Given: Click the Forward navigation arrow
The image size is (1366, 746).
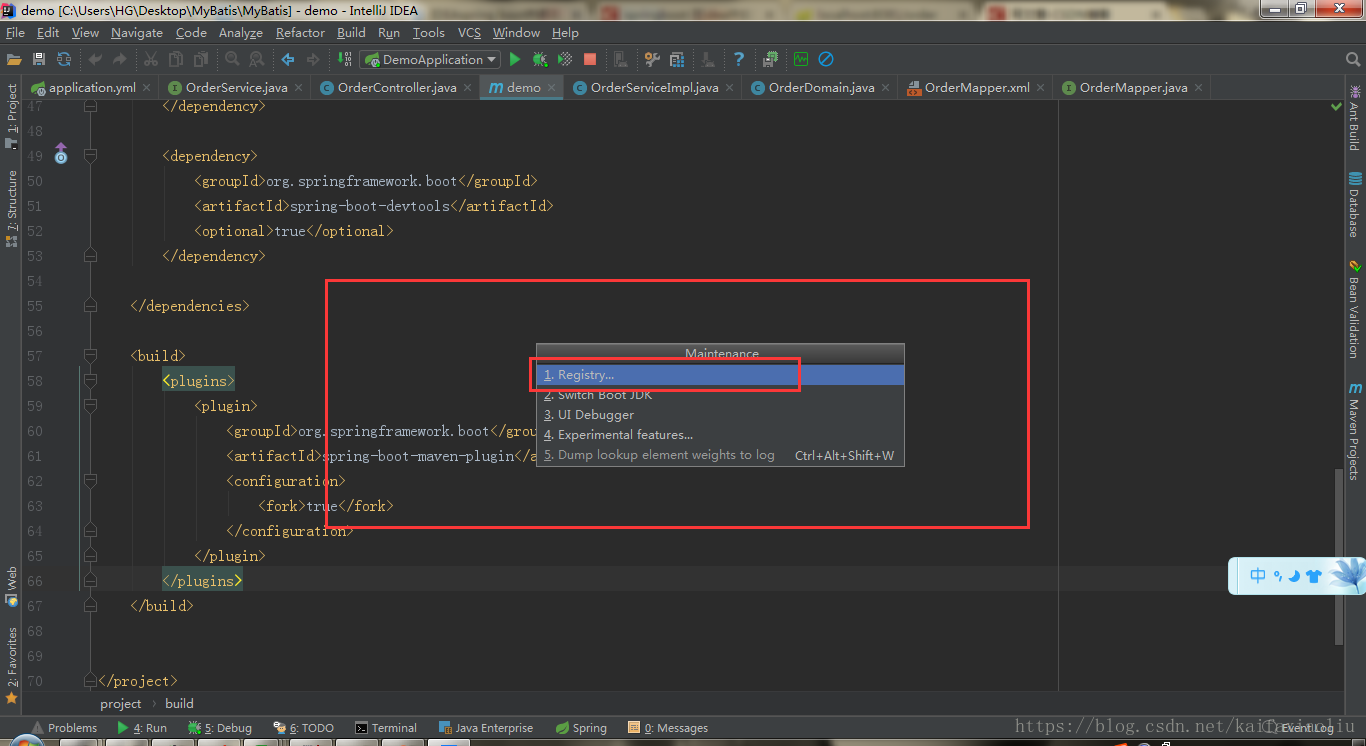Looking at the screenshot, I should click(x=313, y=59).
